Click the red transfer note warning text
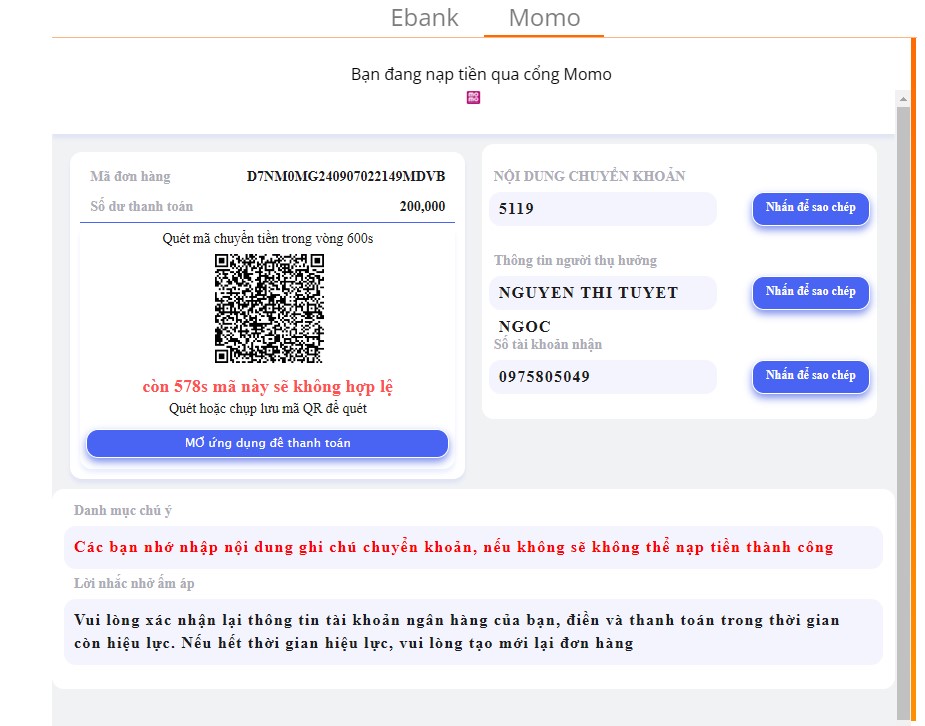Viewport: 925px width, 726px height. tap(454, 547)
